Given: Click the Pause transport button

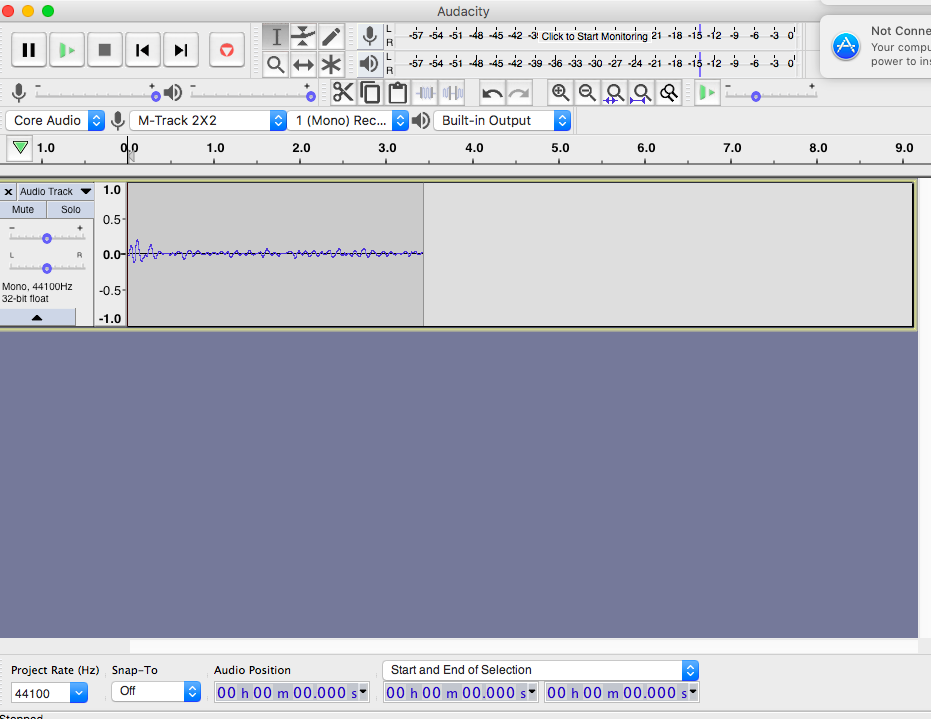Looking at the screenshot, I should point(28,50).
